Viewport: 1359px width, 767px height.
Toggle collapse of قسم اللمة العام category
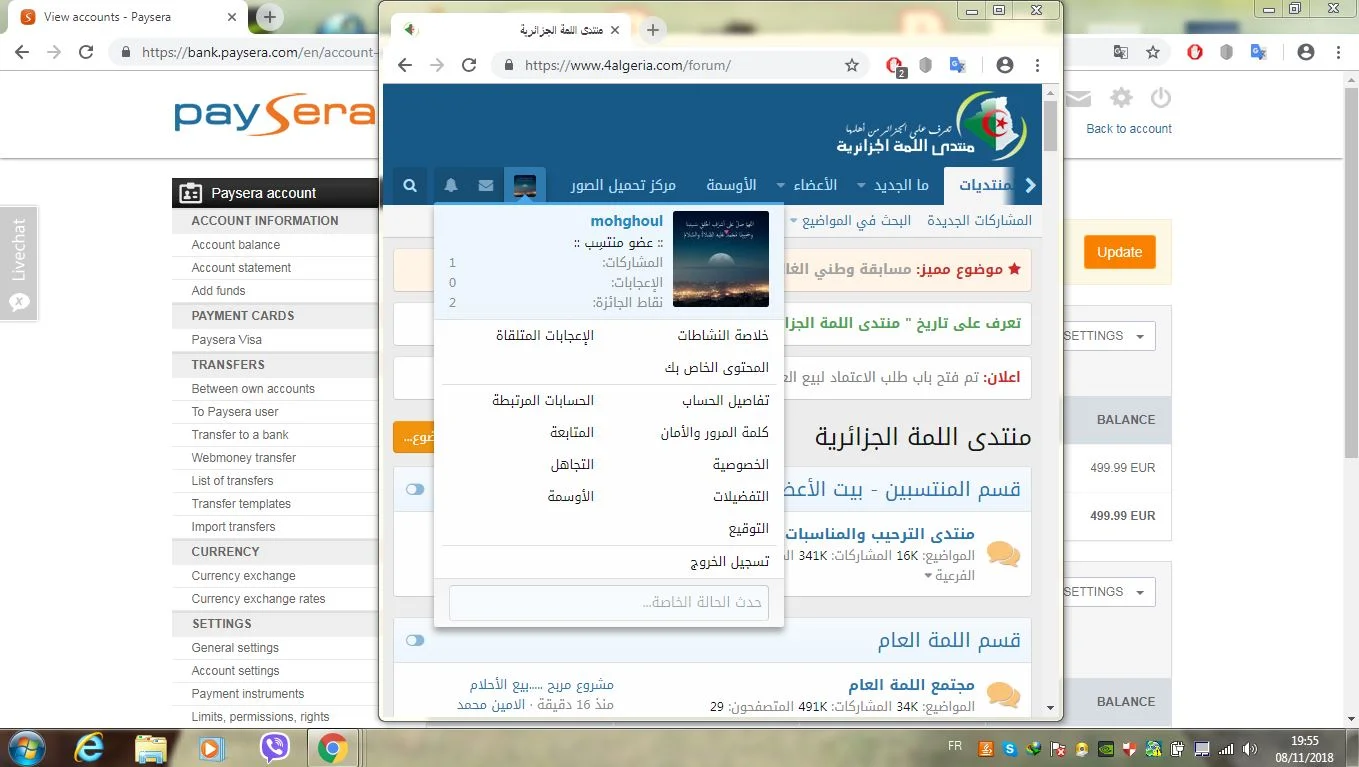[x=415, y=640]
